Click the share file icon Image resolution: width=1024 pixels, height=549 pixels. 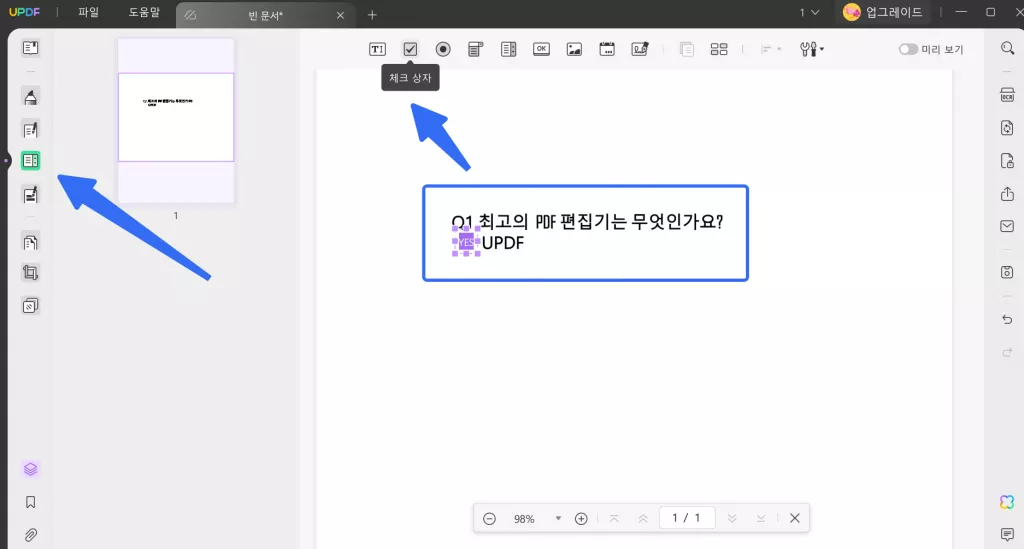[1008, 194]
